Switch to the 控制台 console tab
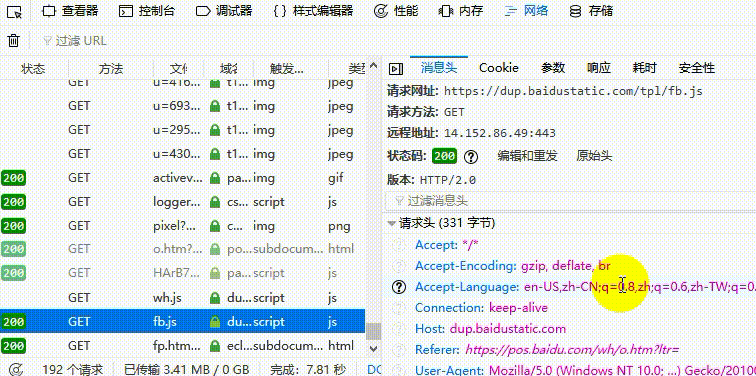Screen dimensions: 756x376 pyautogui.click(x=147, y=11)
